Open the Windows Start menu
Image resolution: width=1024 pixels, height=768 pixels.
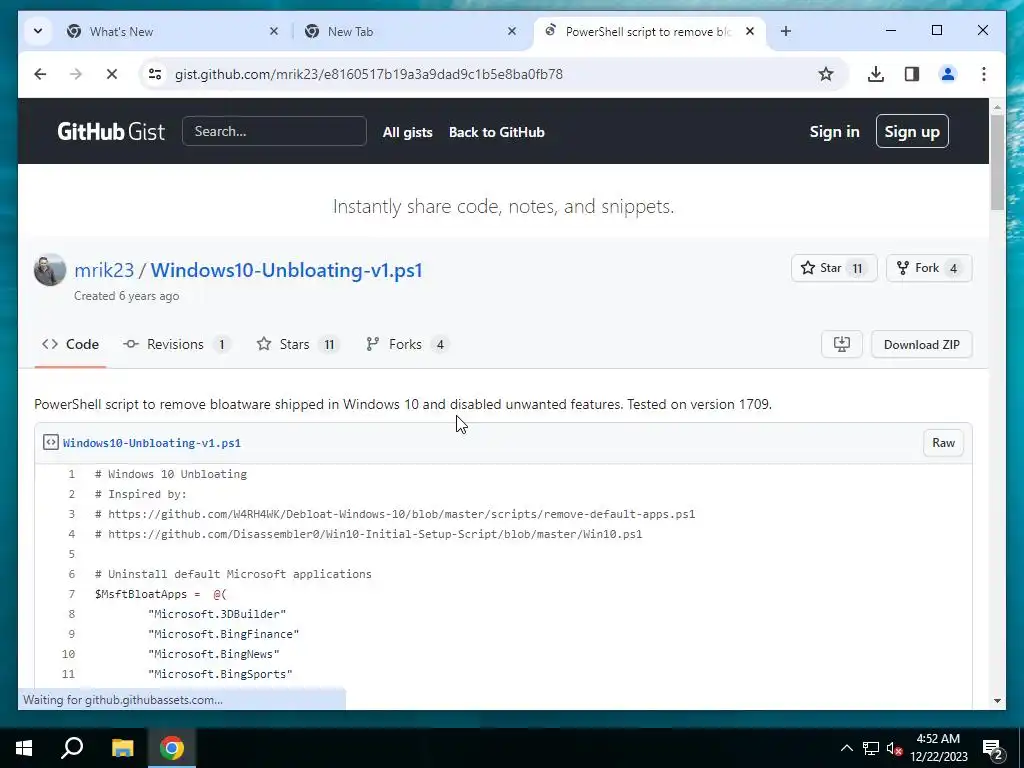pos(24,748)
